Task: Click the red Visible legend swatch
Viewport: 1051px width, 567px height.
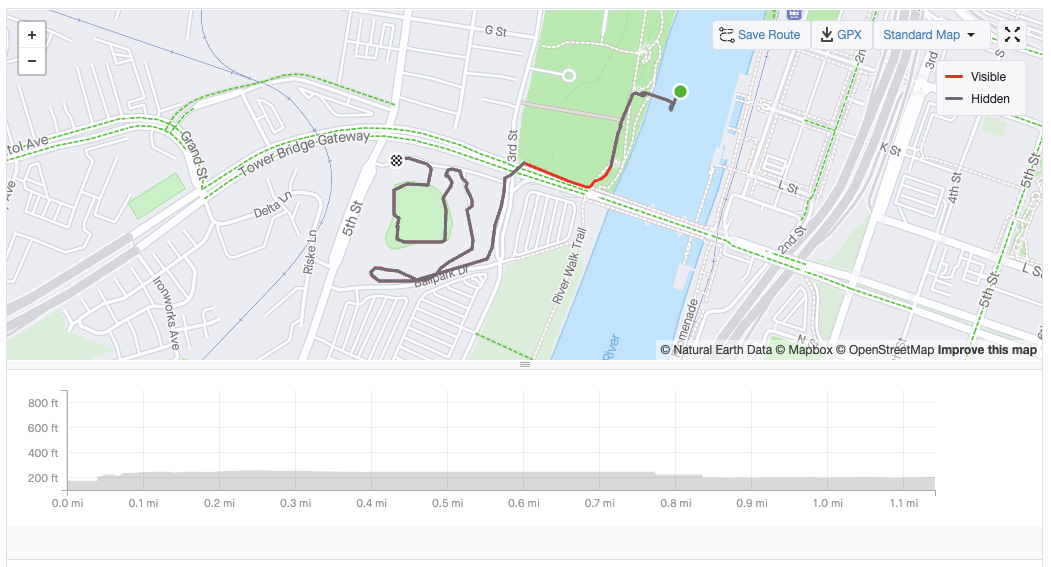Action: click(954, 77)
